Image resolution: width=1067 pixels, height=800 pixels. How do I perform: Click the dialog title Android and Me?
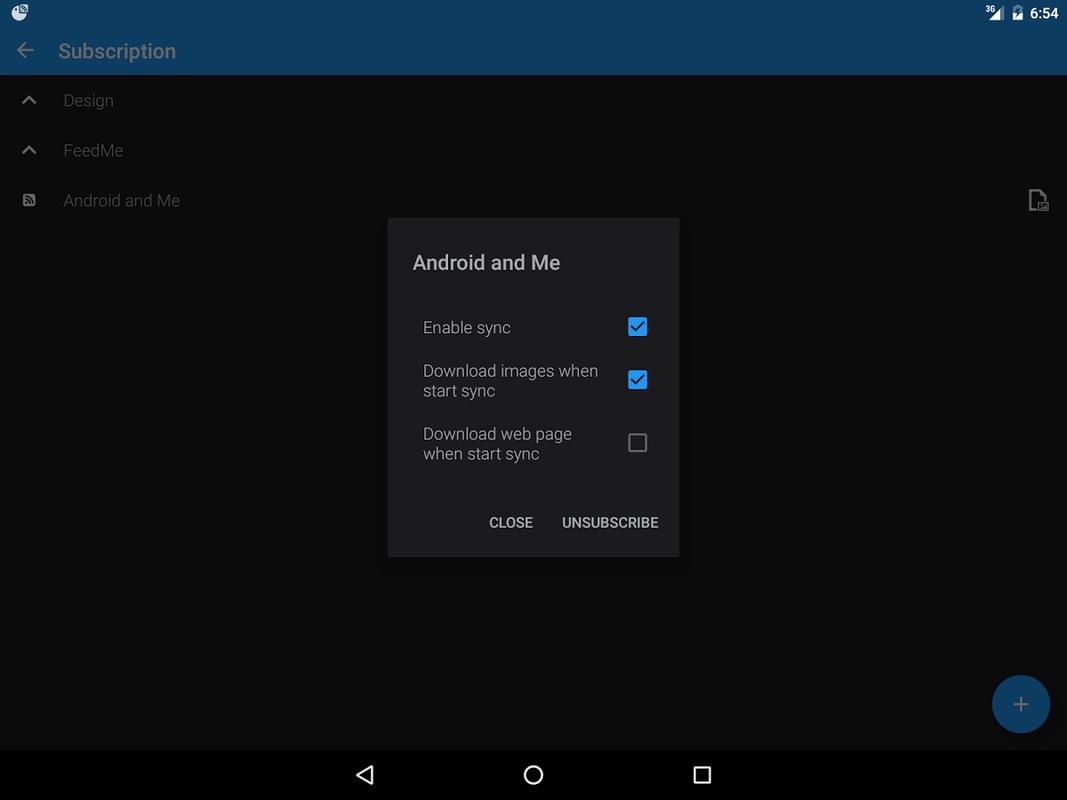[486, 263]
